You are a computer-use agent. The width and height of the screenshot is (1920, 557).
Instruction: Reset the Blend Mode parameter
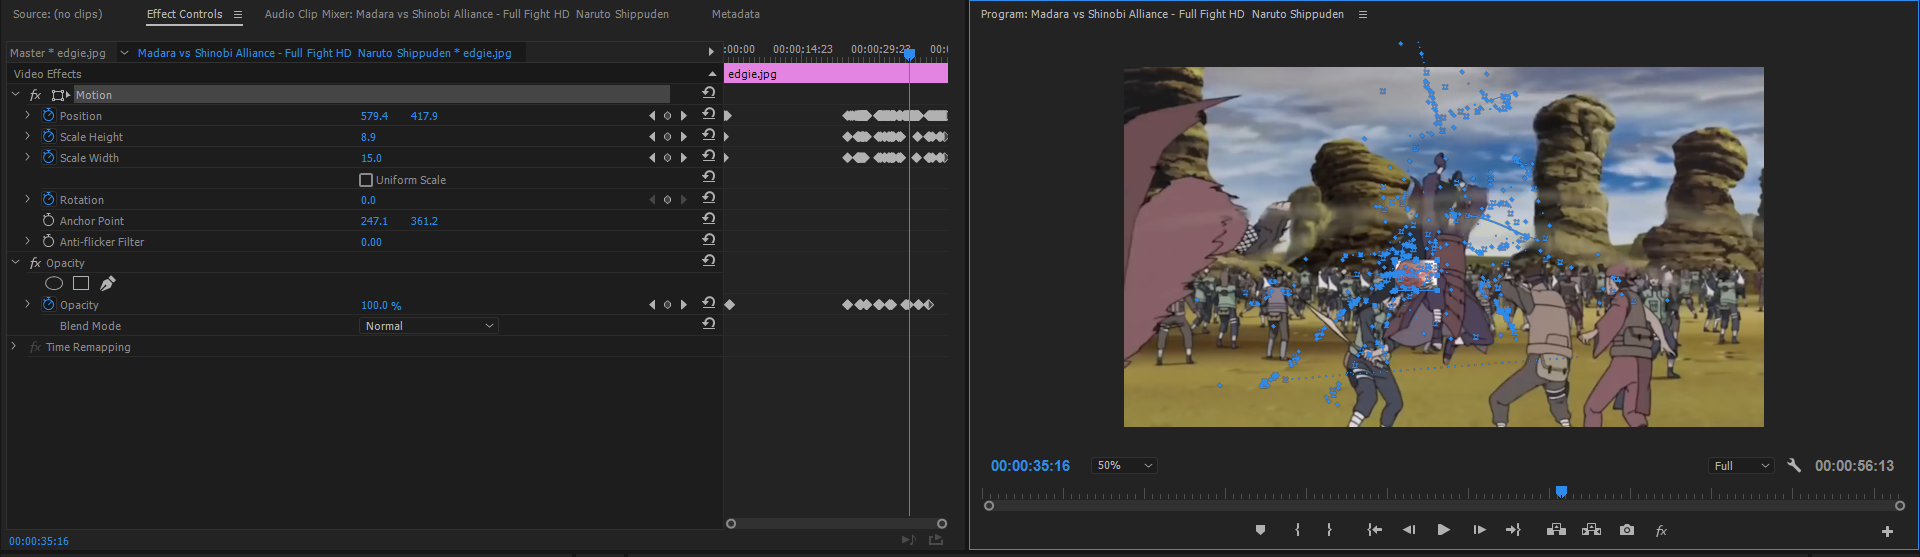tap(709, 324)
